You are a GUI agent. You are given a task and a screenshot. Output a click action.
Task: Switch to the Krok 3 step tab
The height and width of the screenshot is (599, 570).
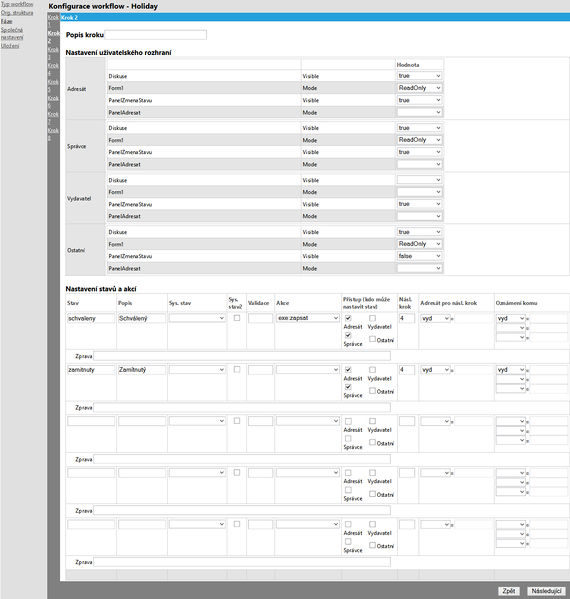53,53
